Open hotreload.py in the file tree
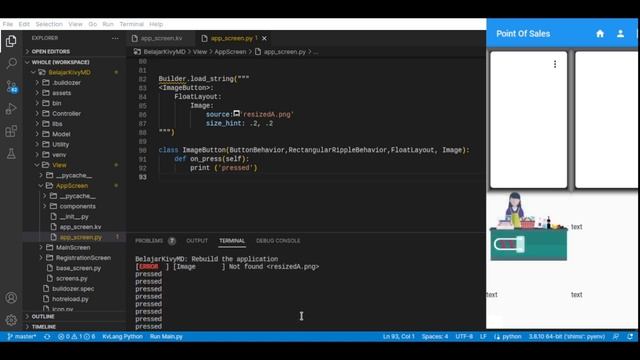Image resolution: width=640 pixels, height=360 pixels. [x=74, y=299]
